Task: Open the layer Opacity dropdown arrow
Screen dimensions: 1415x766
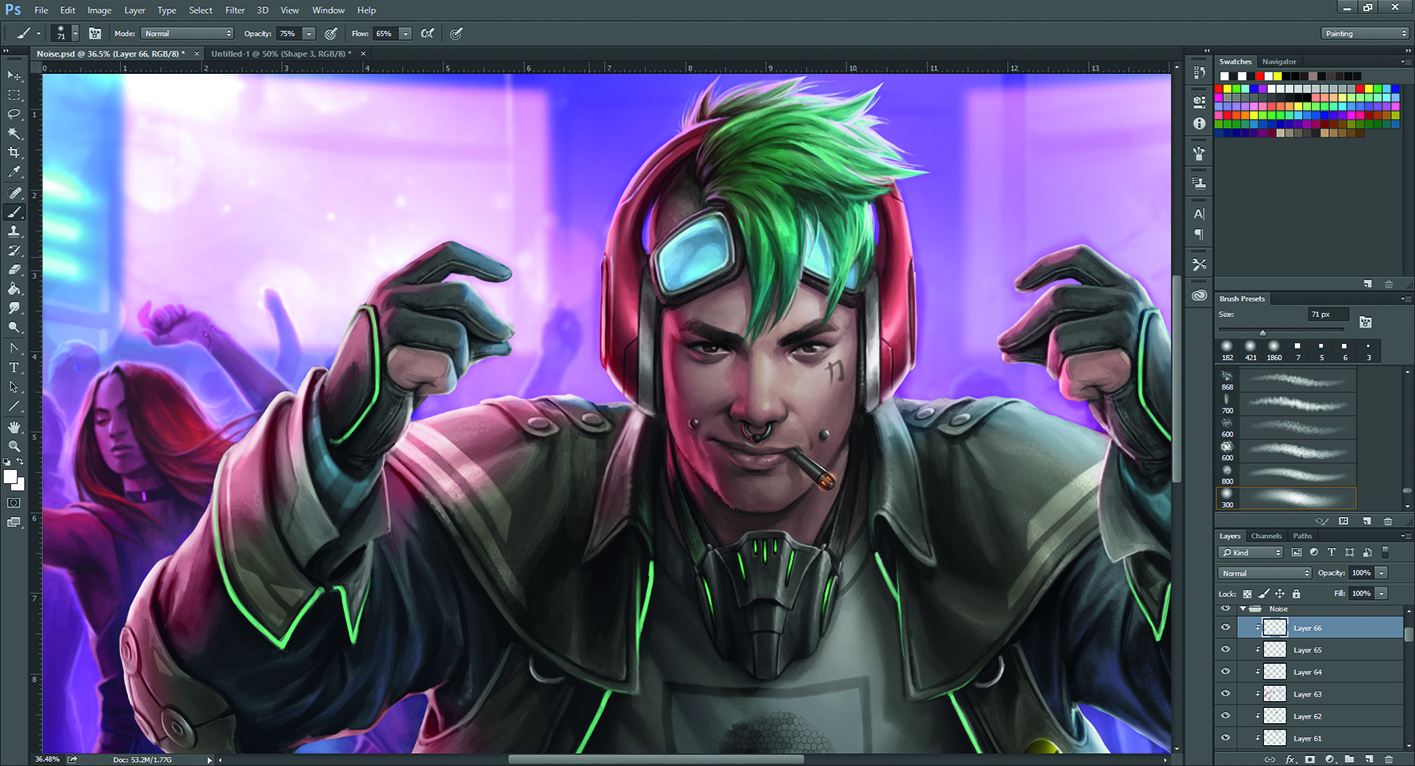Action: [x=1381, y=573]
